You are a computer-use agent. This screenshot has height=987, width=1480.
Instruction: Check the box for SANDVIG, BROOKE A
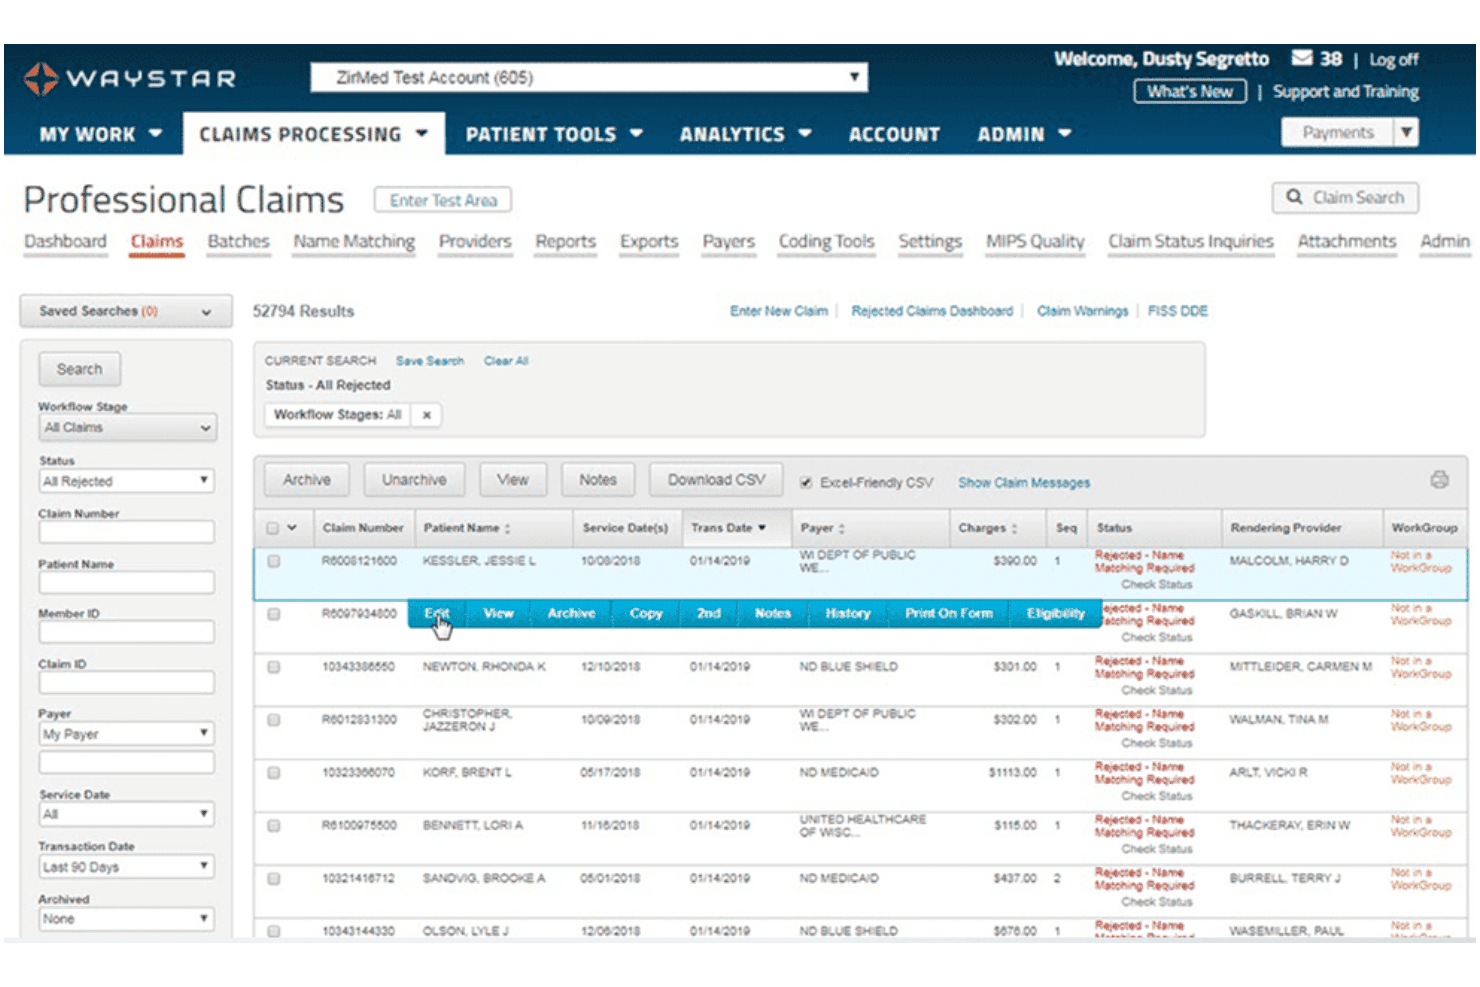click(x=274, y=879)
